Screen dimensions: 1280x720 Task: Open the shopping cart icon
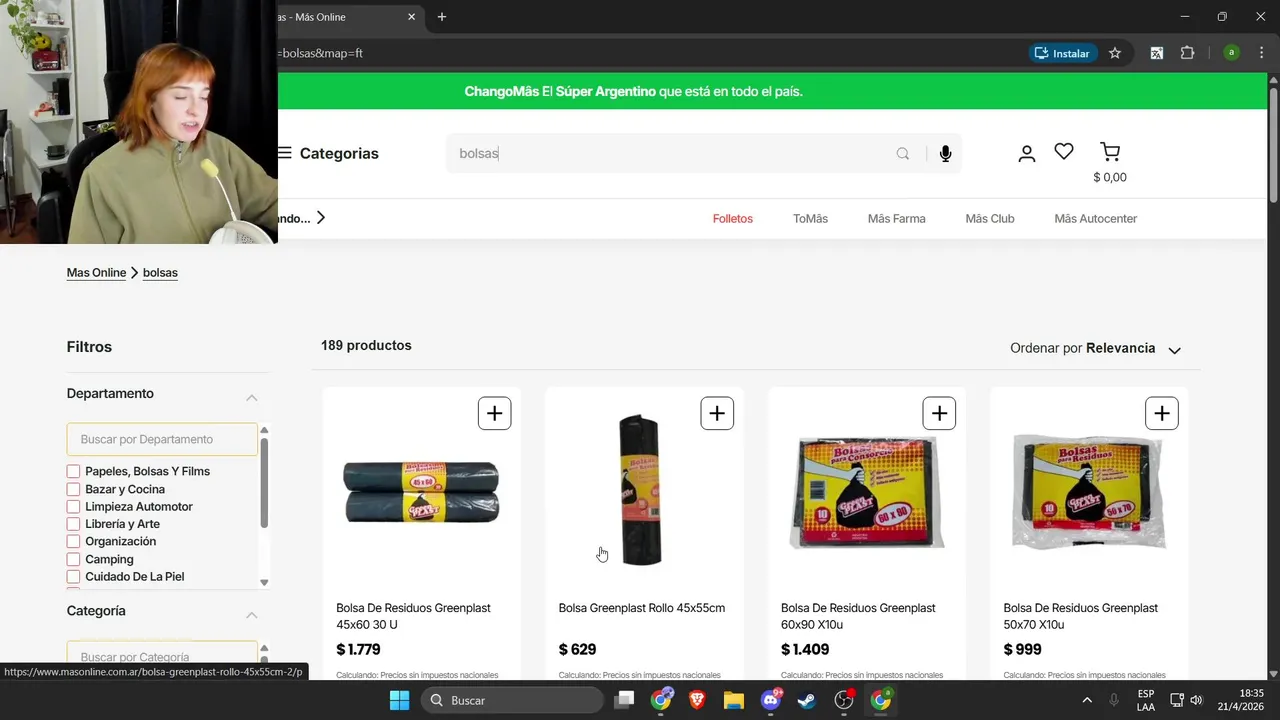[1110, 152]
